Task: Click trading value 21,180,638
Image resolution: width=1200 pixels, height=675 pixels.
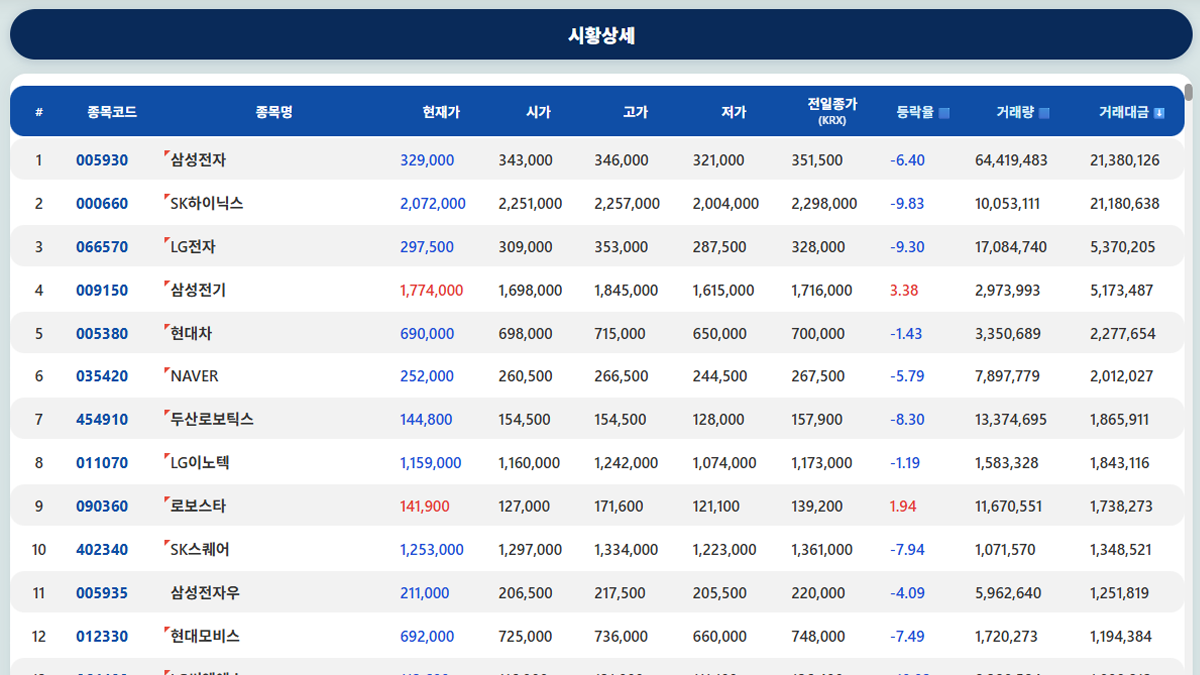Action: 1125,204
